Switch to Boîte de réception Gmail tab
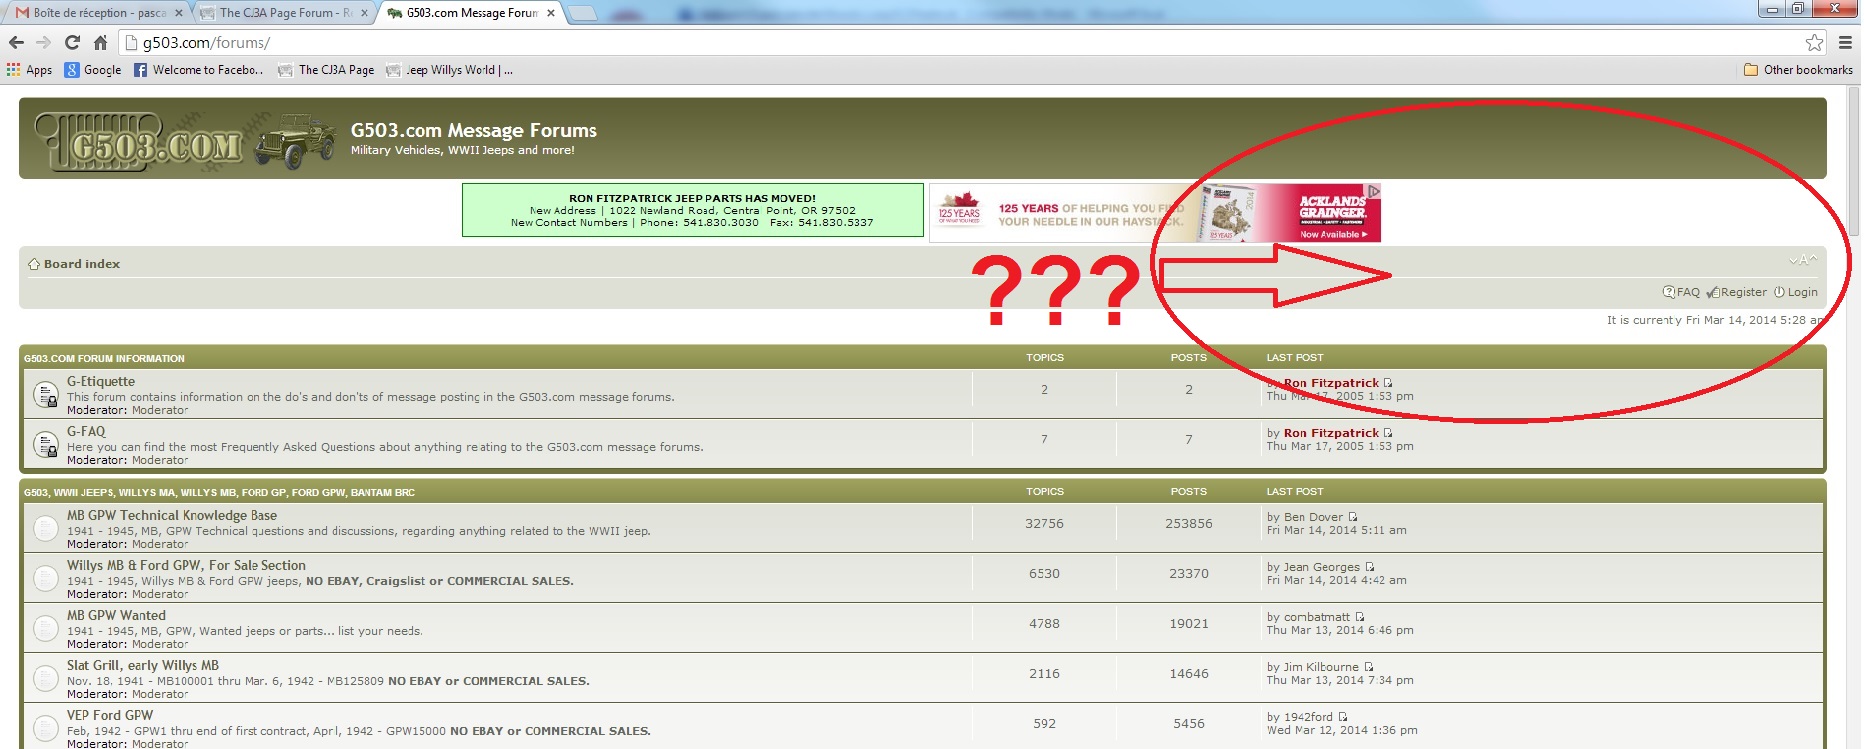1864x749 pixels. click(98, 13)
